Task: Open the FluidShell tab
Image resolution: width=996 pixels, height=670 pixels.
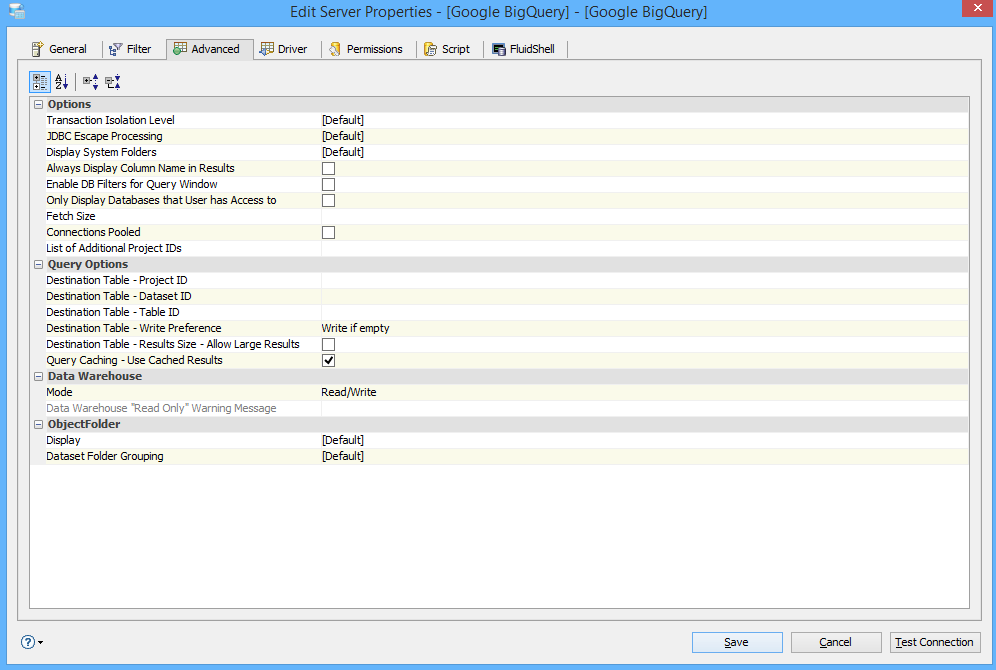Action: click(x=524, y=49)
